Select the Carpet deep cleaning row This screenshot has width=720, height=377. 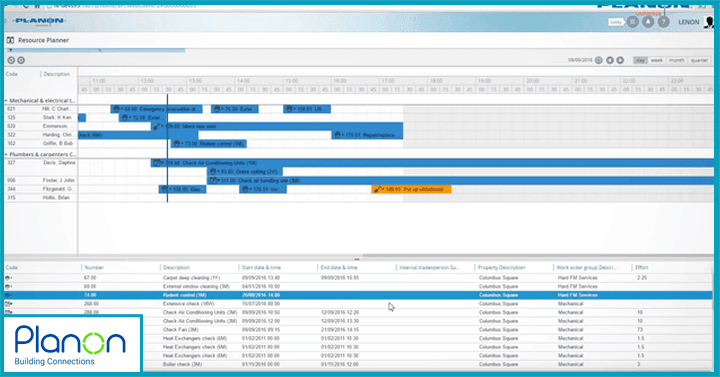358,278
